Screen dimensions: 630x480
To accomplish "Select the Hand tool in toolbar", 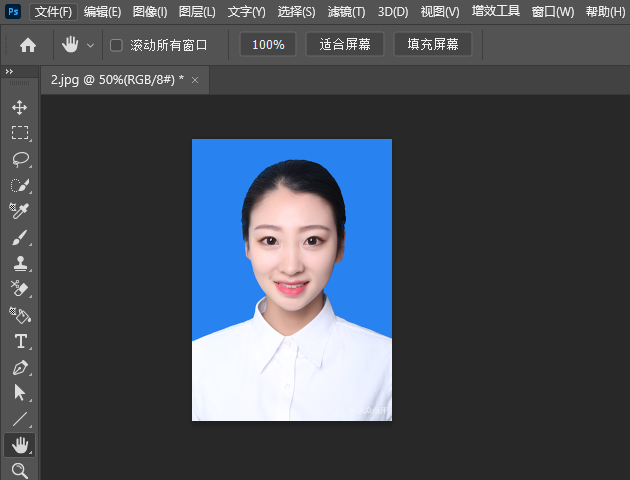I will 20,445.
